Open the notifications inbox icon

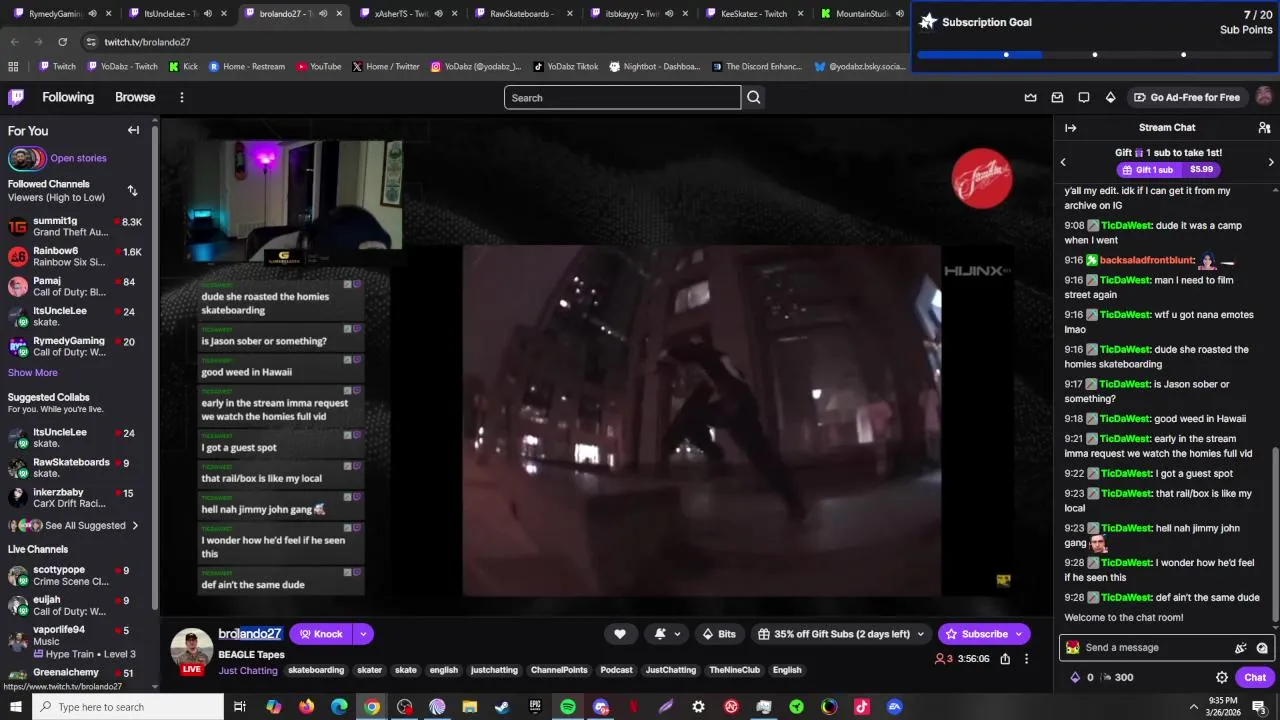pos(1057,97)
